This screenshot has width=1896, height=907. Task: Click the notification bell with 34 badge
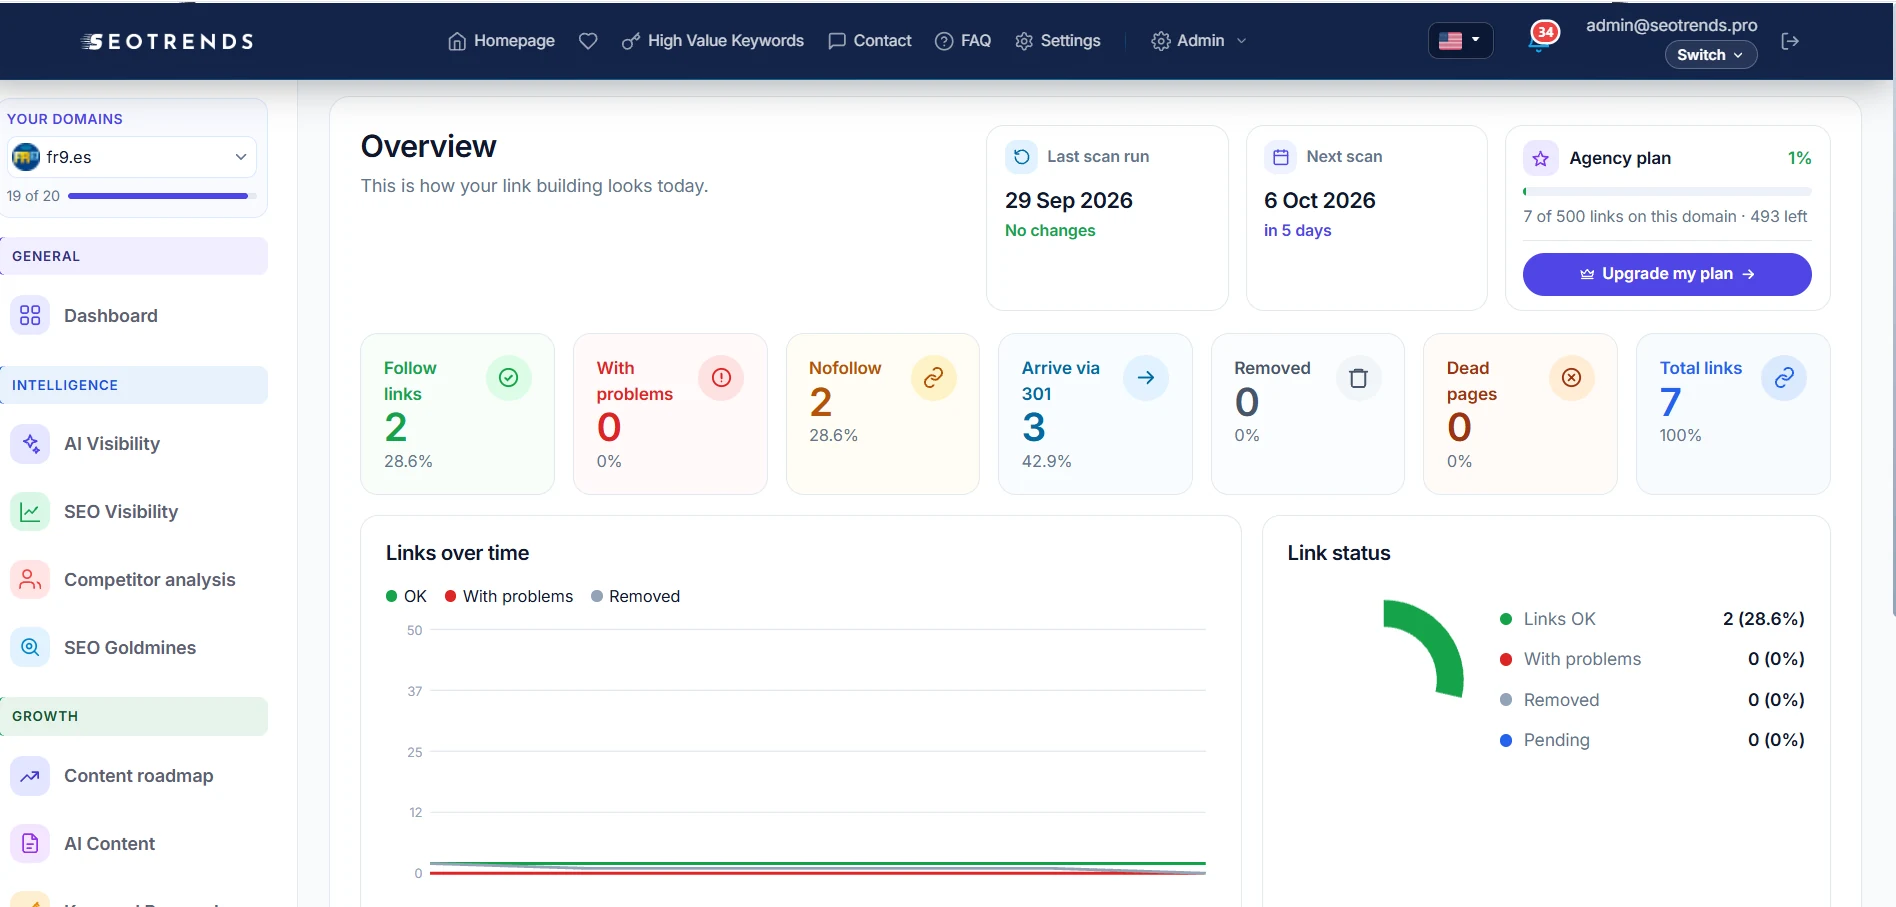pyautogui.click(x=1541, y=38)
